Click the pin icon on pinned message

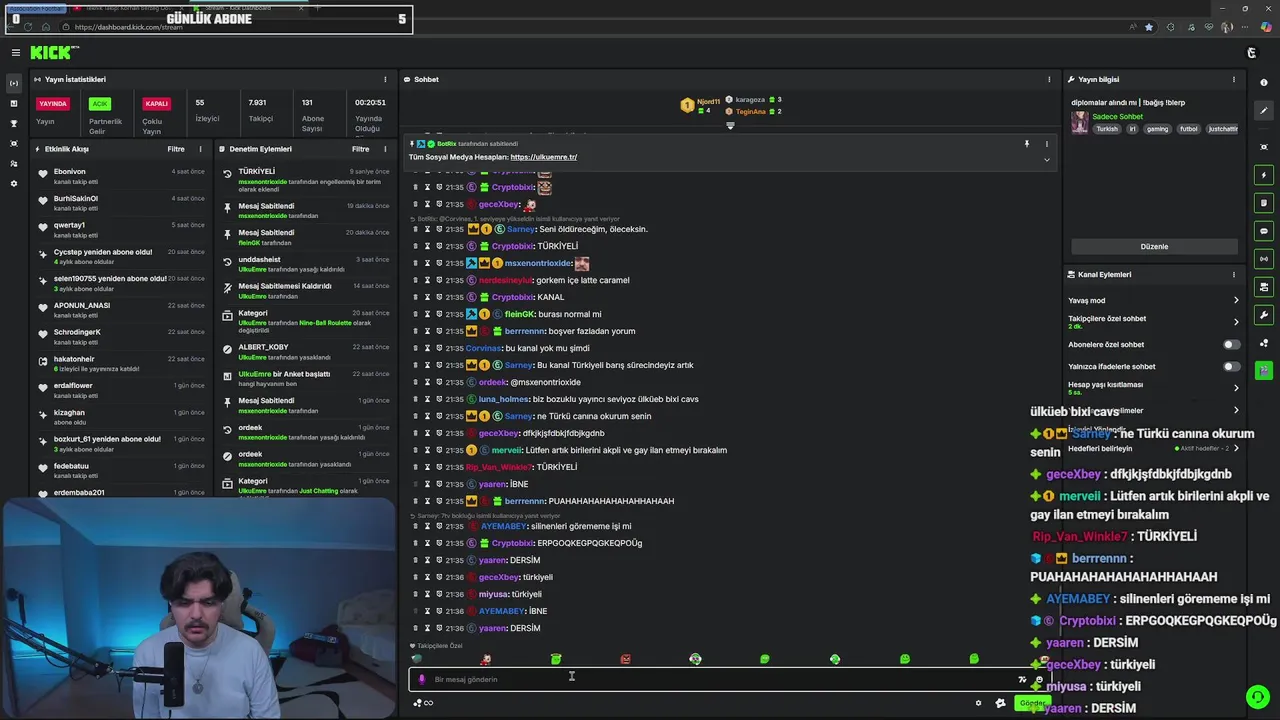[x=1026, y=144]
